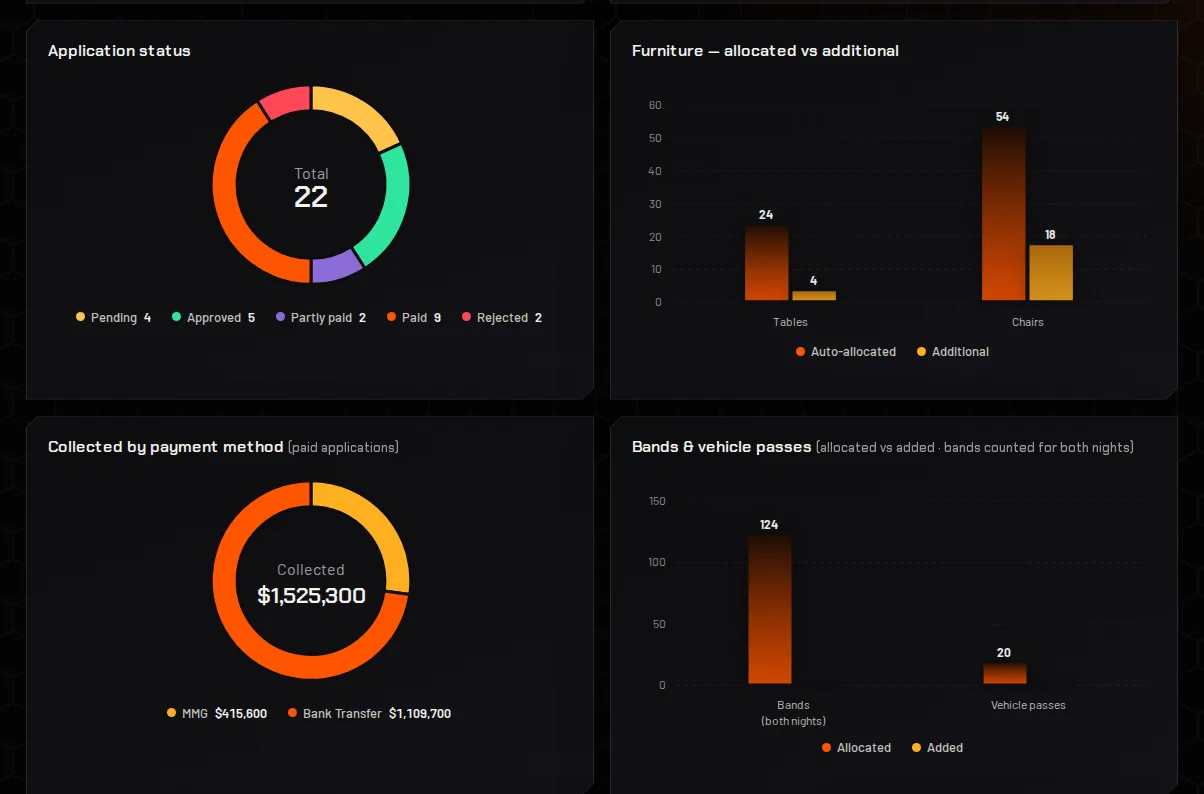This screenshot has height=794, width=1204.
Task: Click the Tables additional bar labeled 4
Action: click(814, 295)
